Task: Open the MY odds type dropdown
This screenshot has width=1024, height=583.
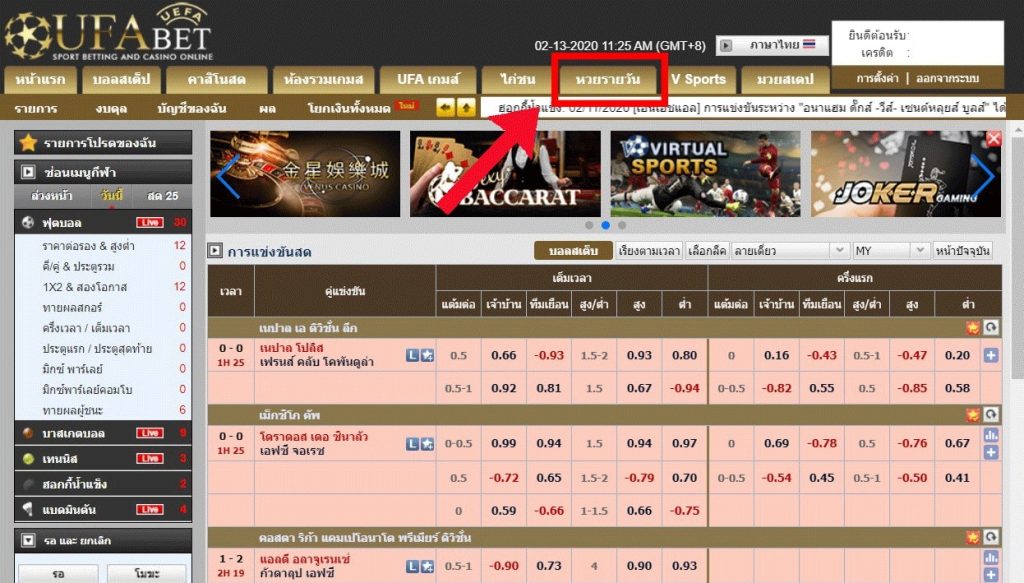Action: (x=891, y=251)
